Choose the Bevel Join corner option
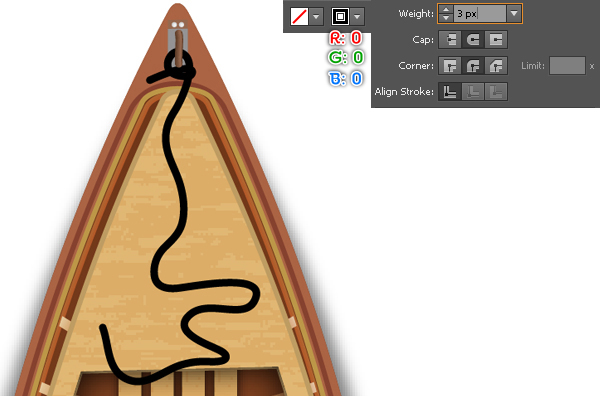Image resolution: width=600 pixels, height=396 pixels. 496,66
